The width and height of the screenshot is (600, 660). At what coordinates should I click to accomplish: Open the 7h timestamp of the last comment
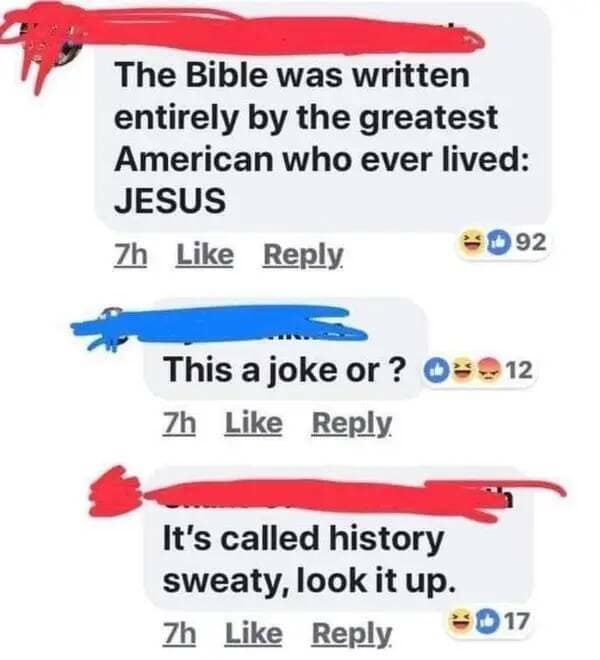click(179, 633)
